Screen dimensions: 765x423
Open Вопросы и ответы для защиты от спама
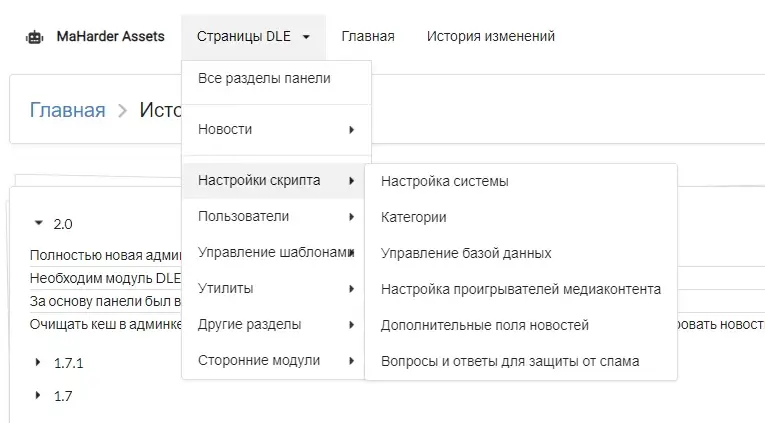tap(510, 361)
